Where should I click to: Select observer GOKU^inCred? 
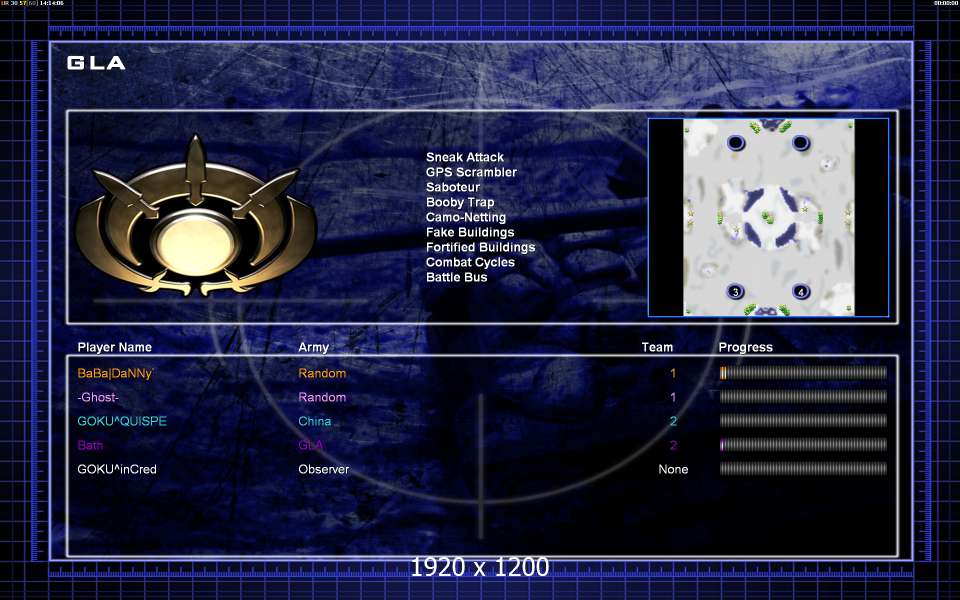click(x=117, y=470)
